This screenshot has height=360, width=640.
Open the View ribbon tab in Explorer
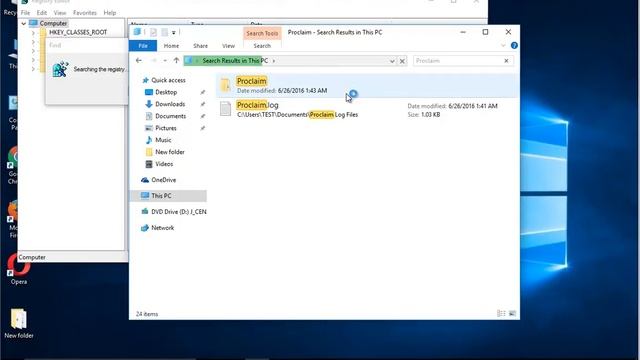click(228, 46)
